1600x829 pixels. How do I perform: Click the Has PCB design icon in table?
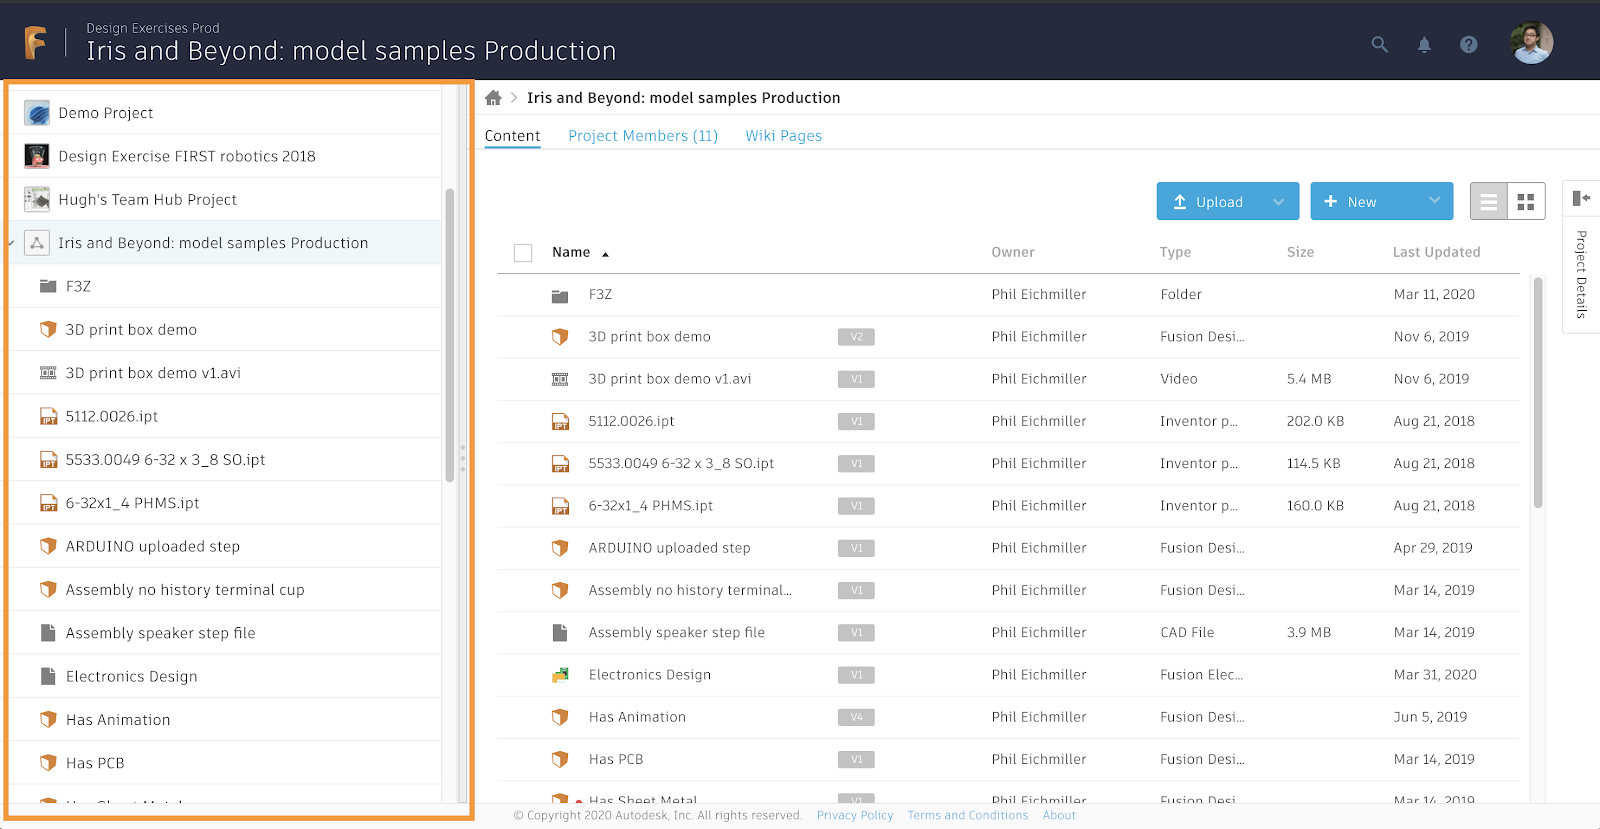pyautogui.click(x=560, y=759)
